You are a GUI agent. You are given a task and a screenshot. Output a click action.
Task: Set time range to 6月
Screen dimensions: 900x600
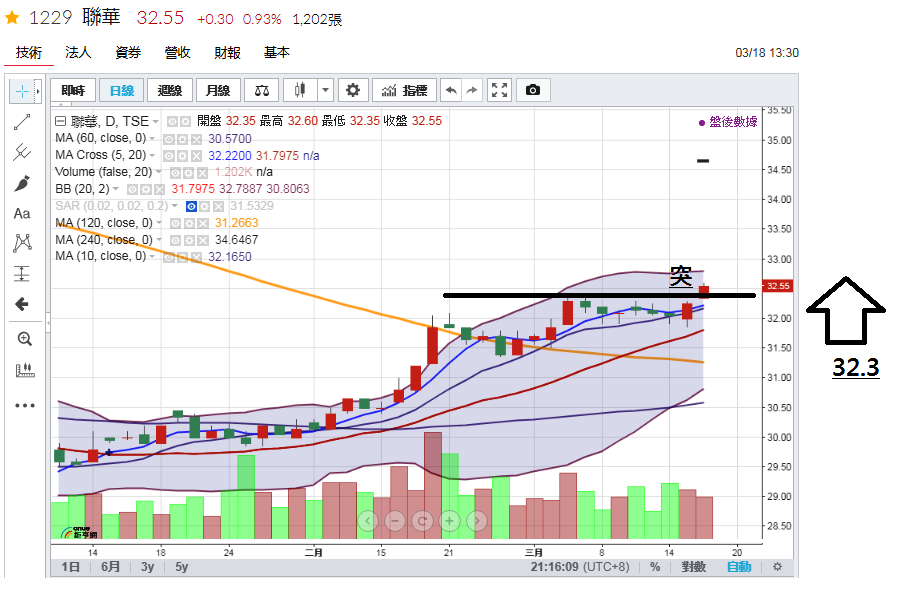pyautogui.click(x=110, y=567)
